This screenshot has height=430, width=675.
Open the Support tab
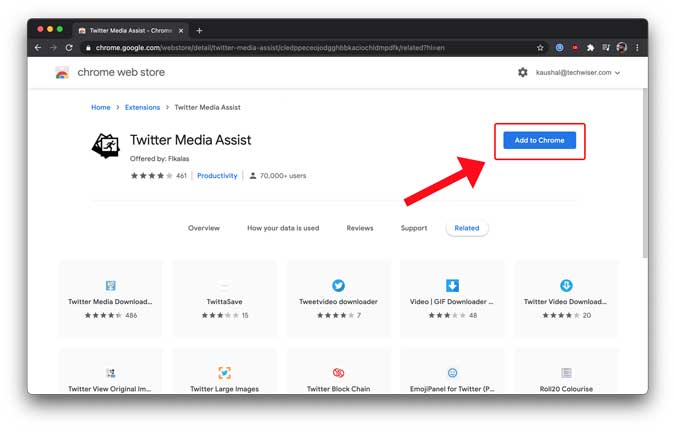tap(414, 228)
